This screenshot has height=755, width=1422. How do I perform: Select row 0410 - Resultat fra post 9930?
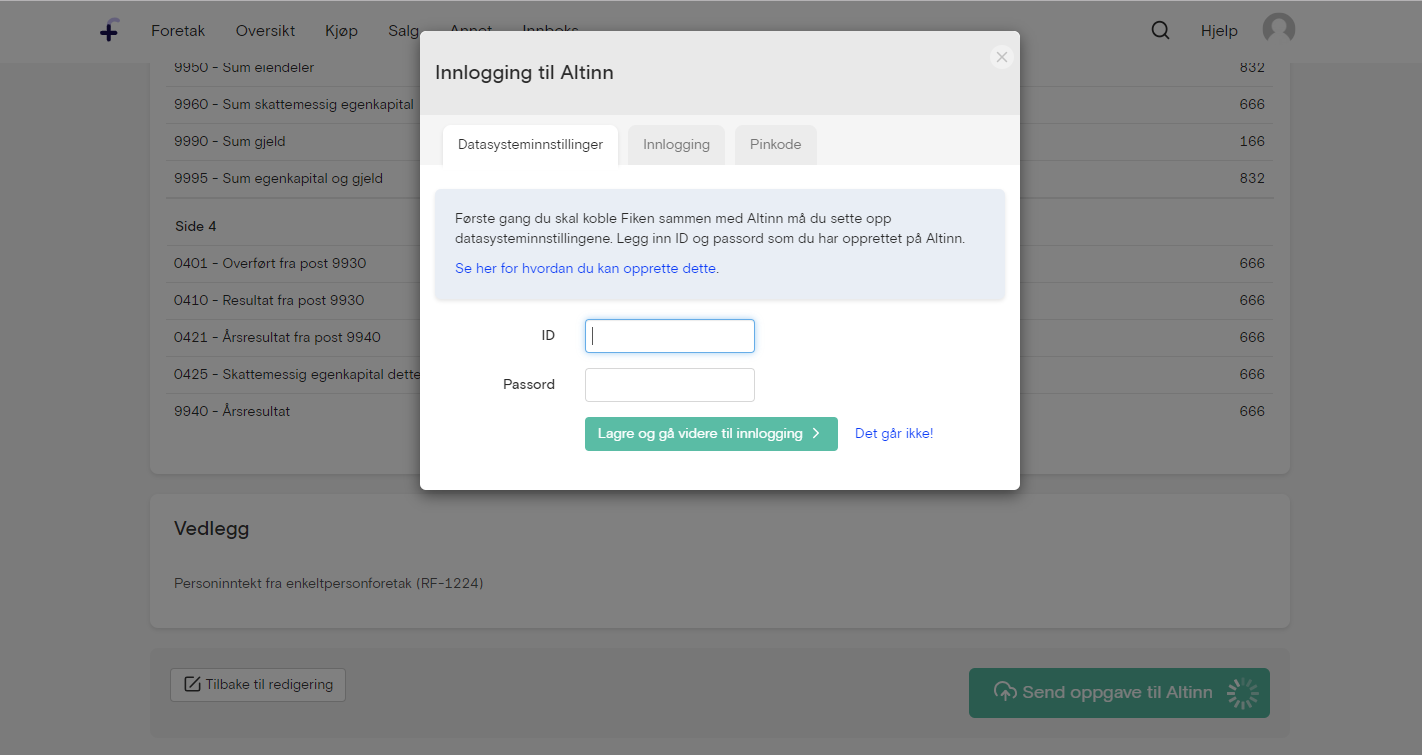(719, 301)
